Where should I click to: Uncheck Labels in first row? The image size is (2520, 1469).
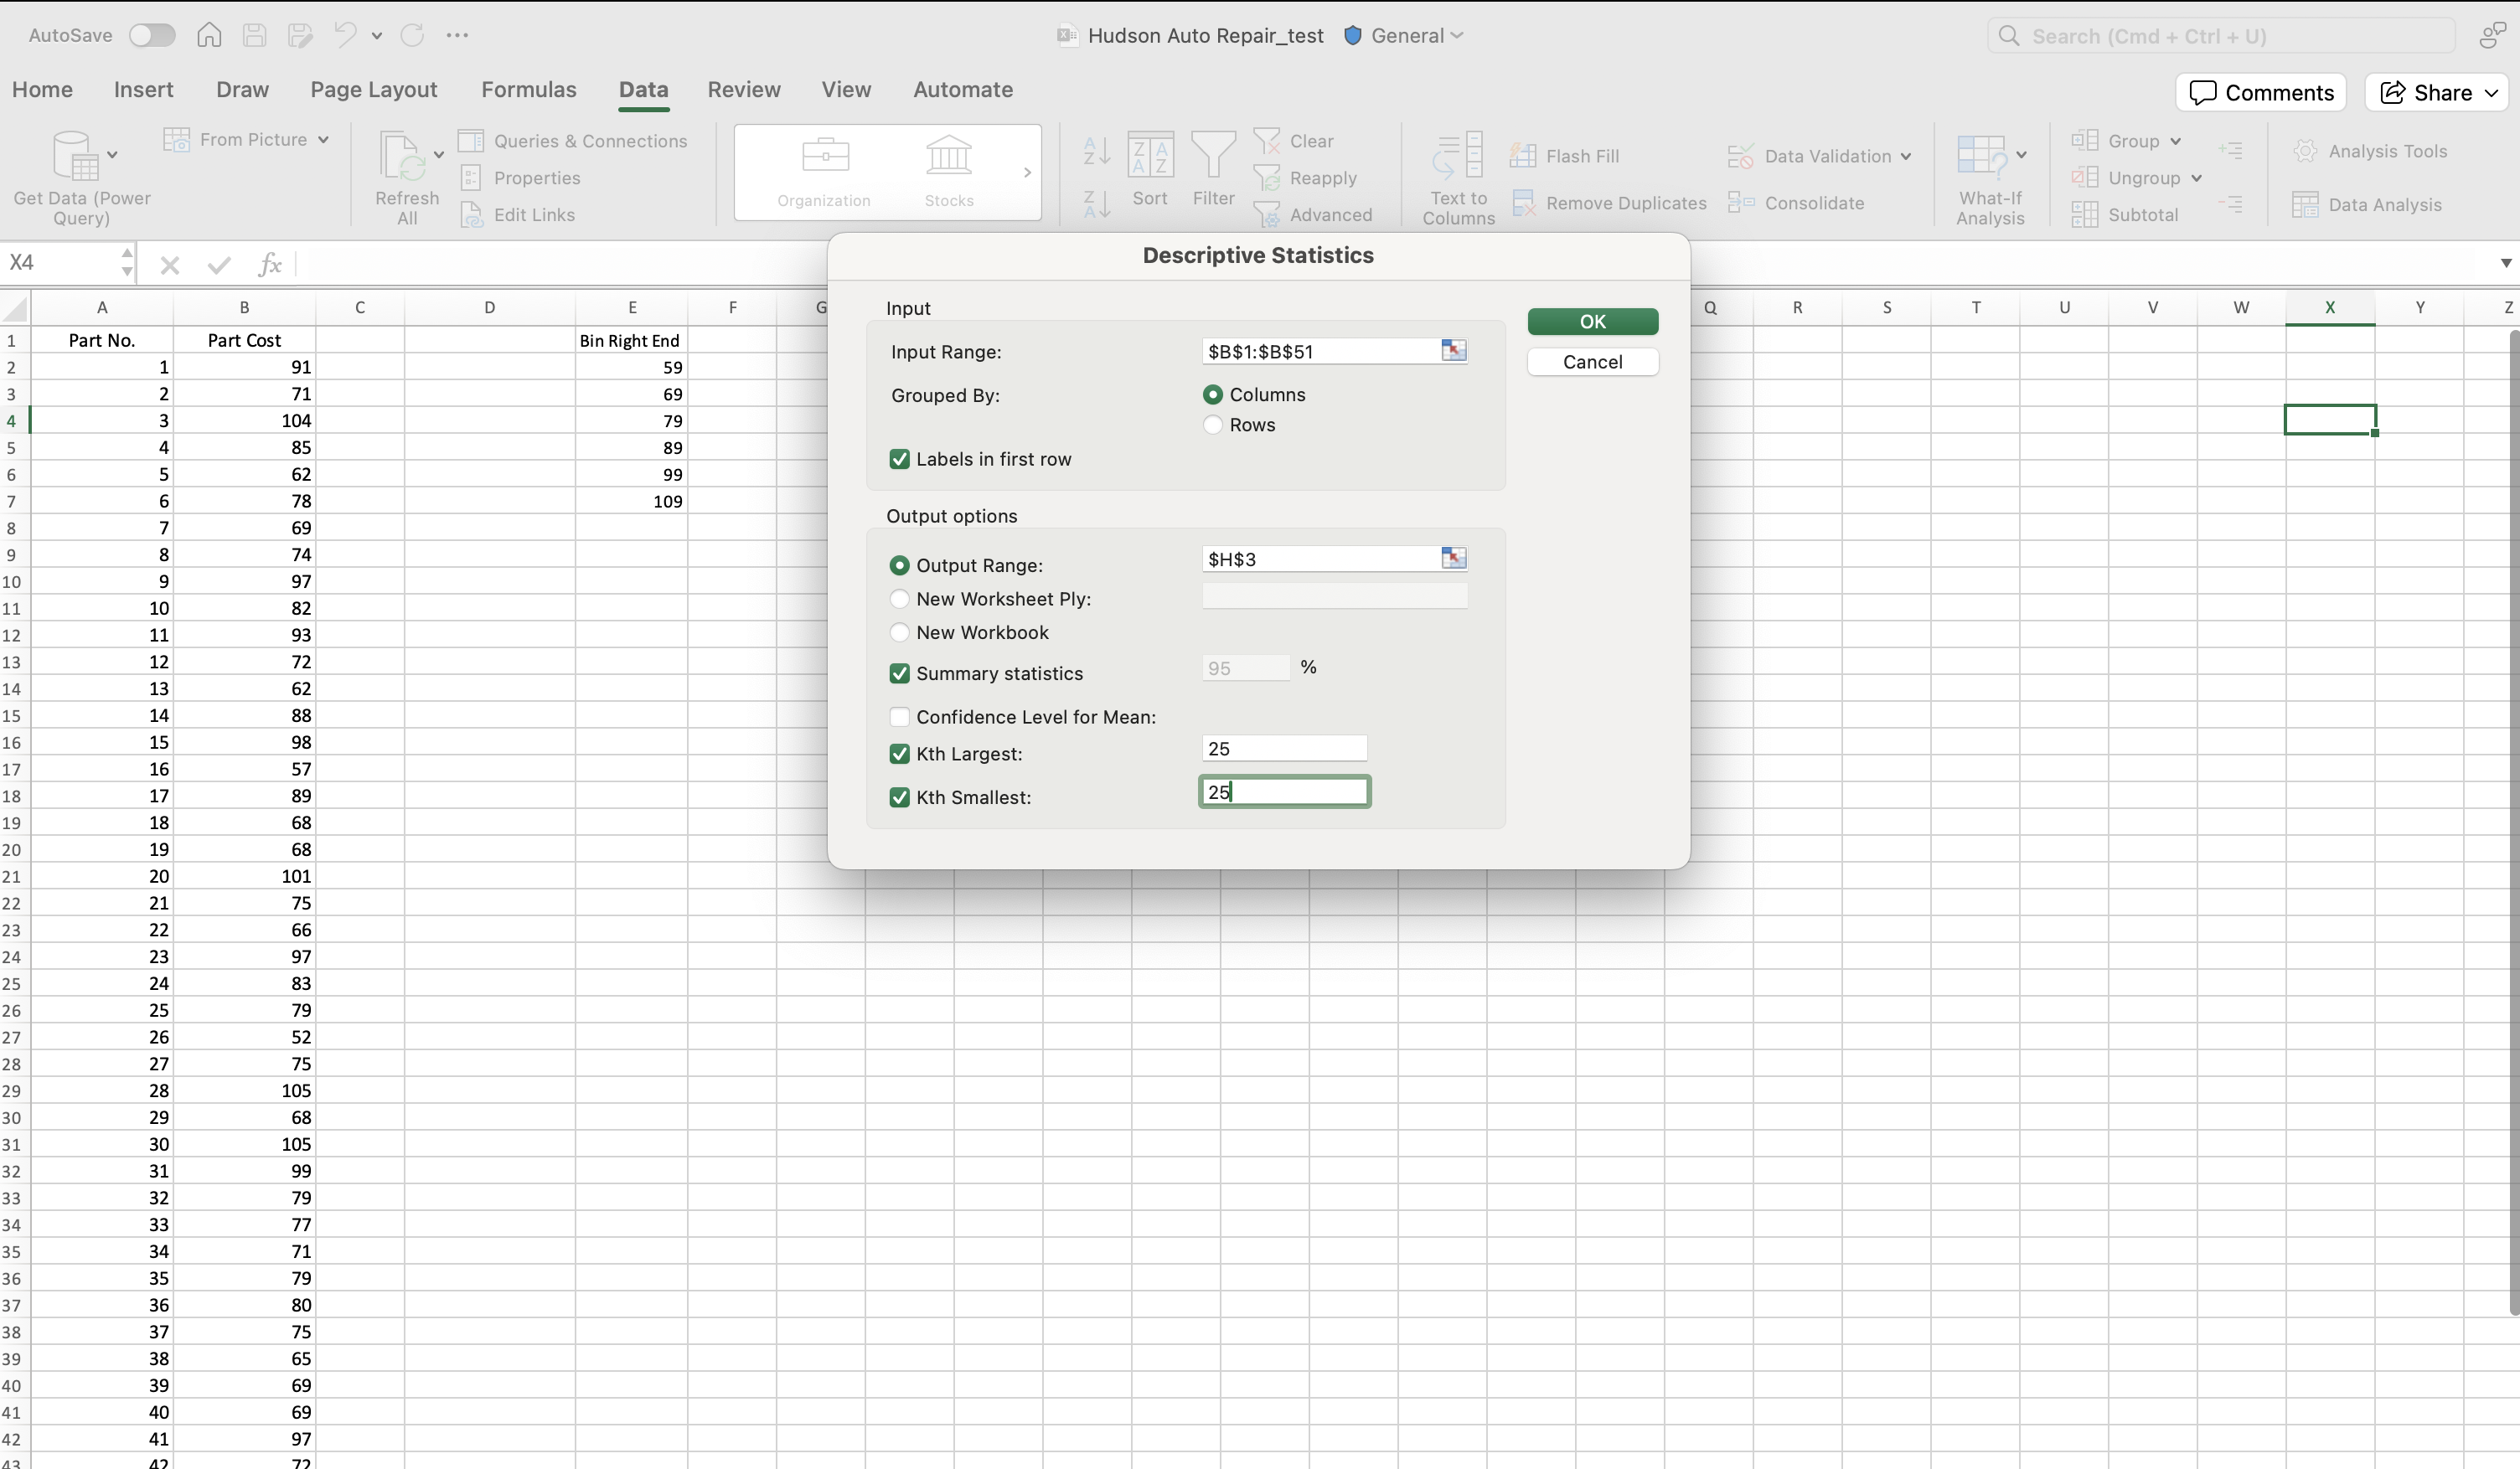click(x=899, y=459)
